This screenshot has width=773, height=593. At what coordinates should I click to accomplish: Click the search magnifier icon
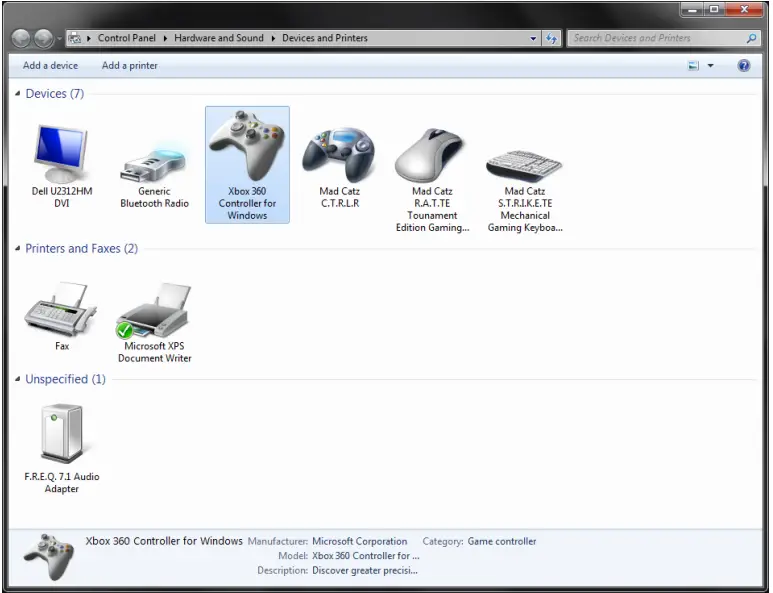751,38
